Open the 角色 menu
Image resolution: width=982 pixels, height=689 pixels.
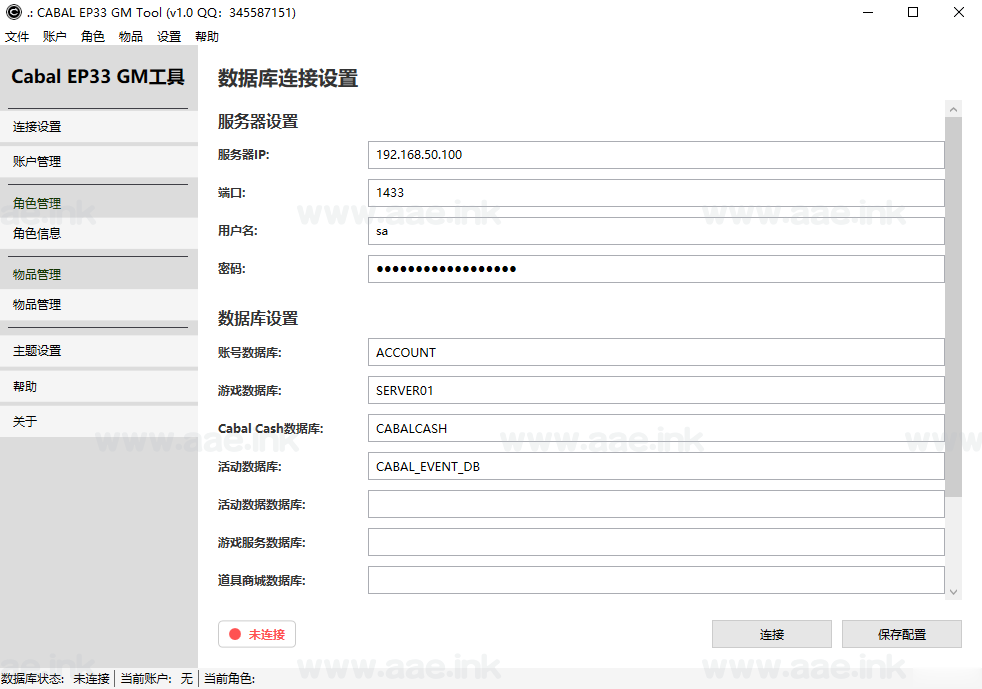[93, 36]
